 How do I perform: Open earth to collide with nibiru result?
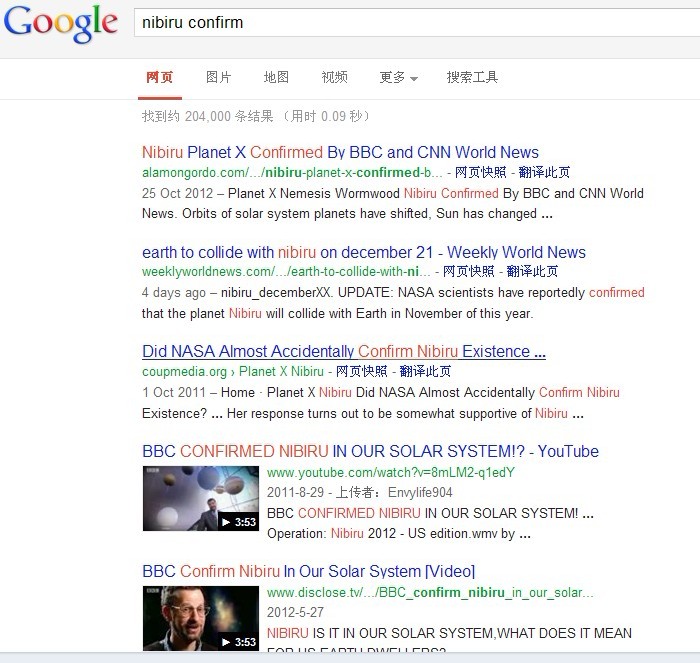pos(364,252)
